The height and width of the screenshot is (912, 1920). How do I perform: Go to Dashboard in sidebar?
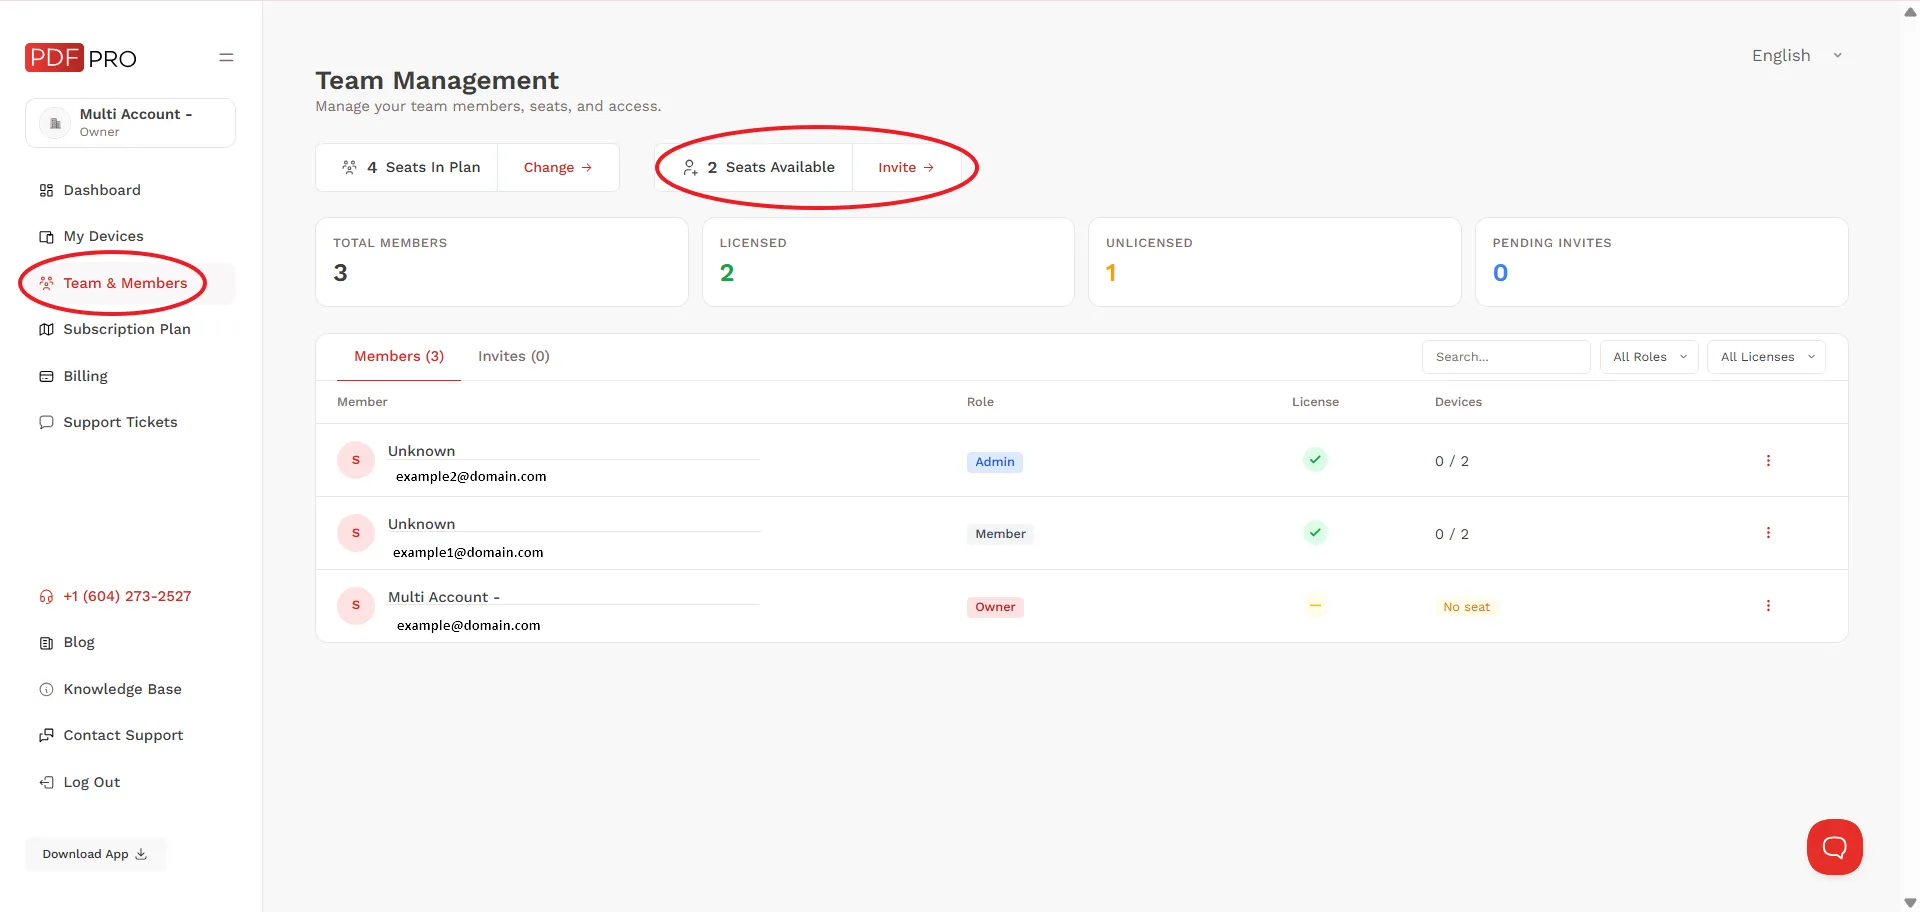[90, 190]
